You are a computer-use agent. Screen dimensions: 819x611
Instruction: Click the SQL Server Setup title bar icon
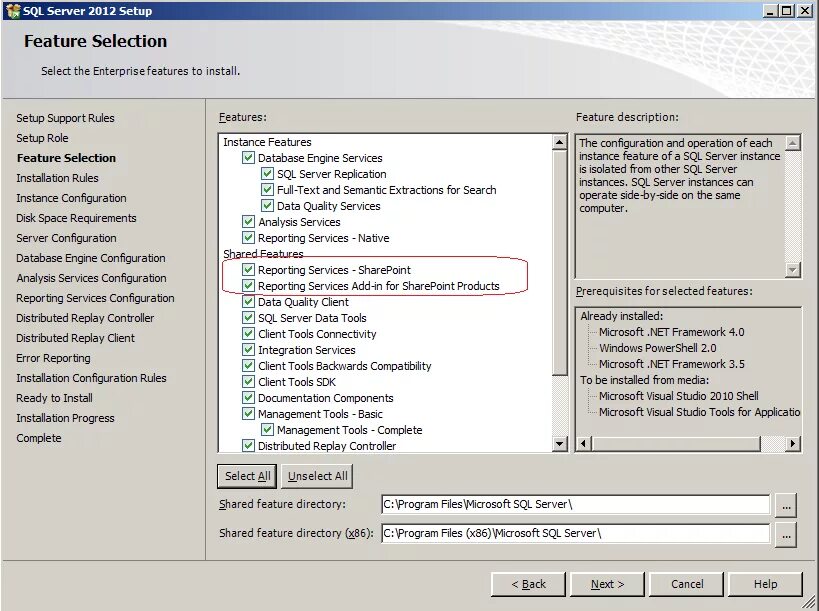click(x=13, y=10)
